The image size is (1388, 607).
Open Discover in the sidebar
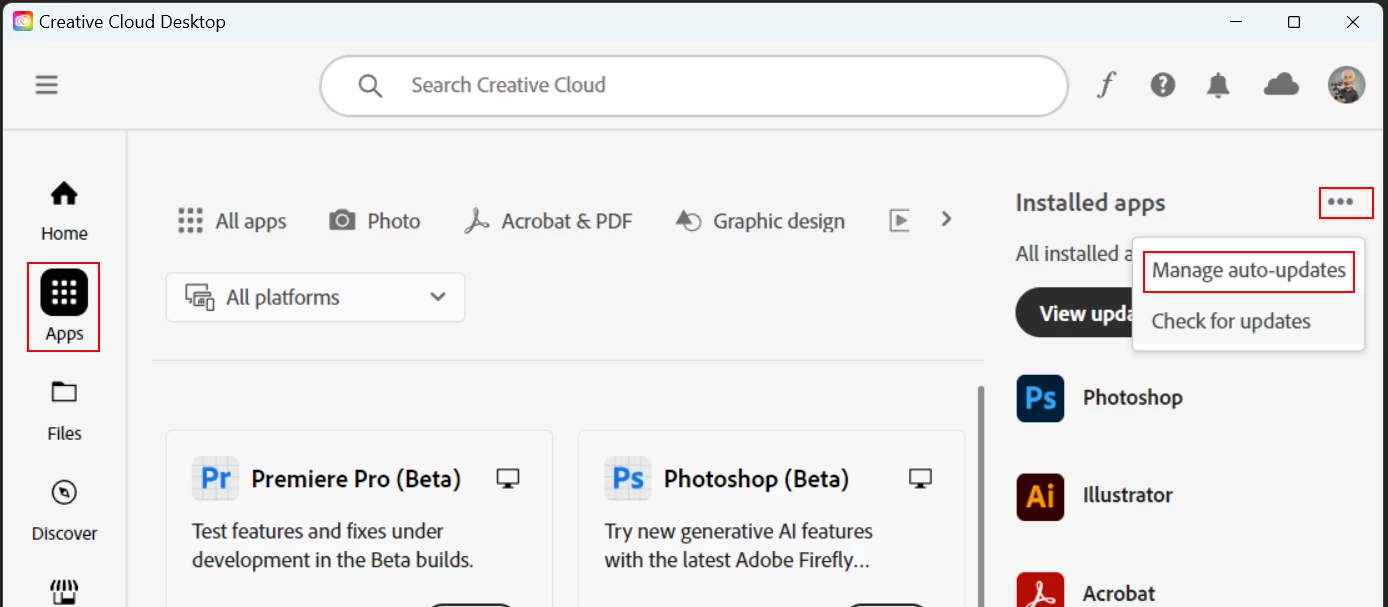[64, 511]
